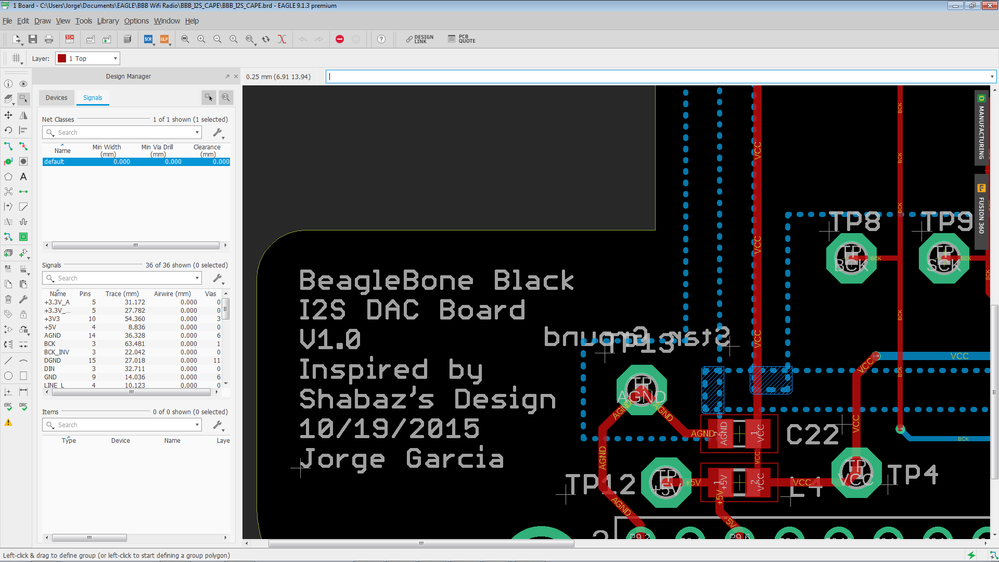Screen dimensions: 999x562
Task: Click the zoom in magnifier
Action: pos(201,40)
